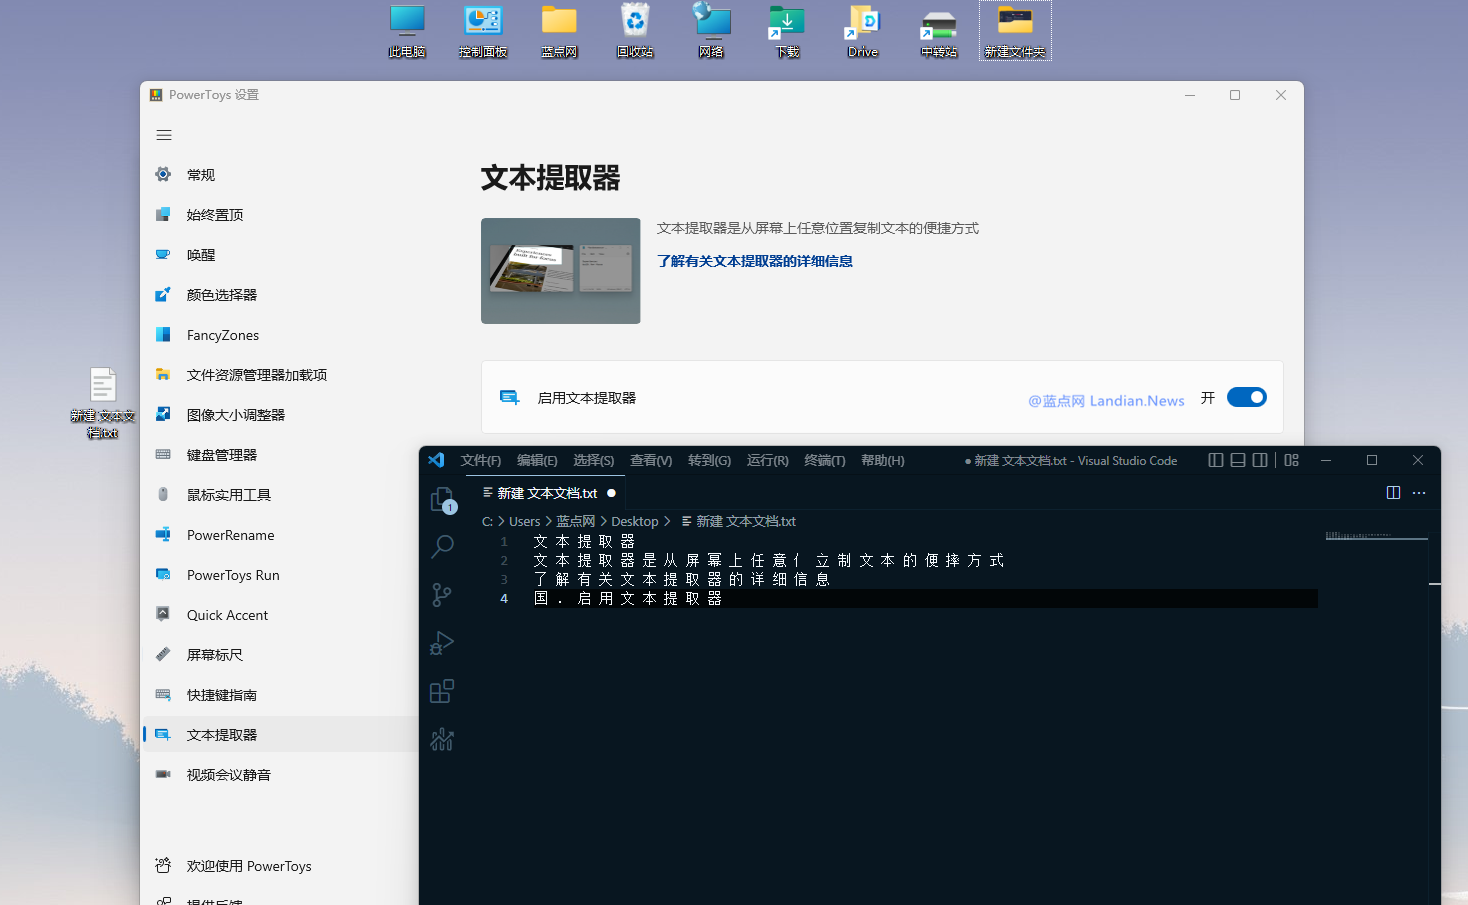The width and height of the screenshot is (1468, 905).
Task: Open Run and Debug in VS Code
Action: [442, 643]
